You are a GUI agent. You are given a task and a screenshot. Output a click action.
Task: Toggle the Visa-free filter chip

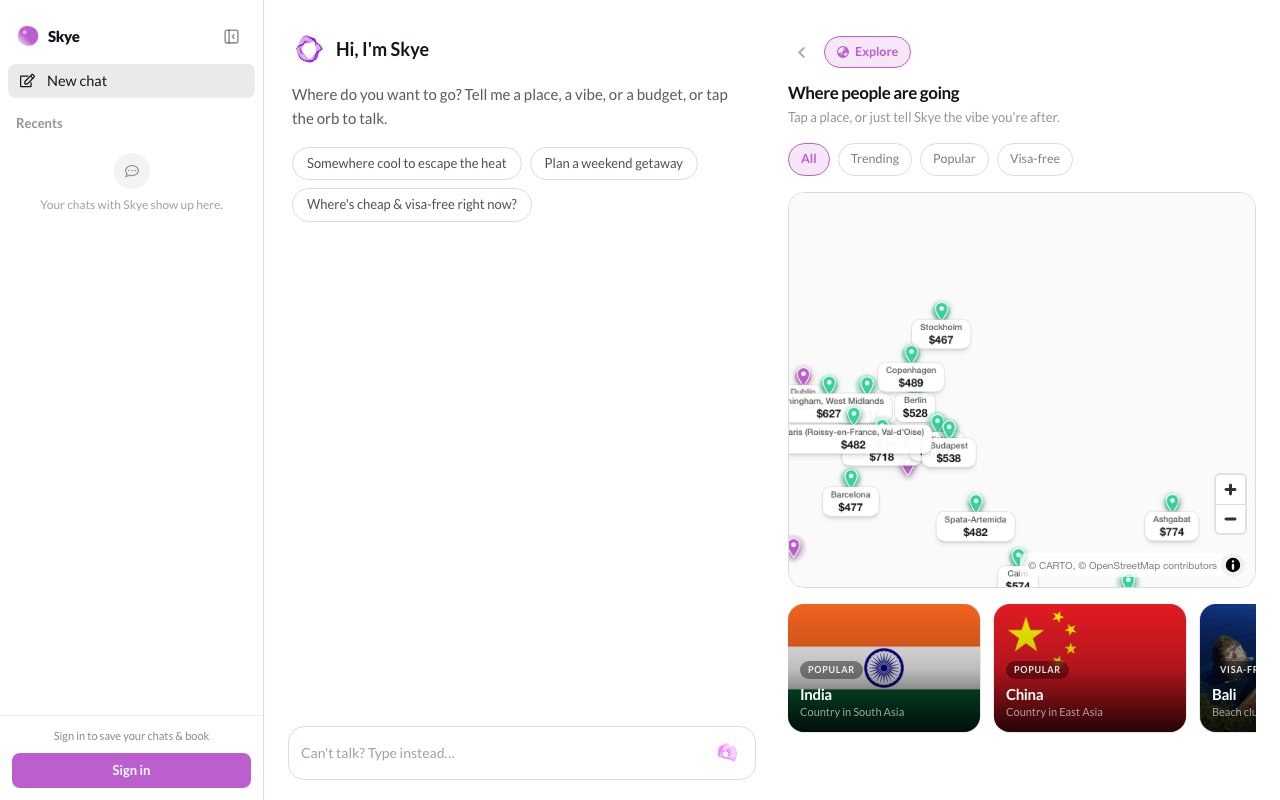(1035, 159)
